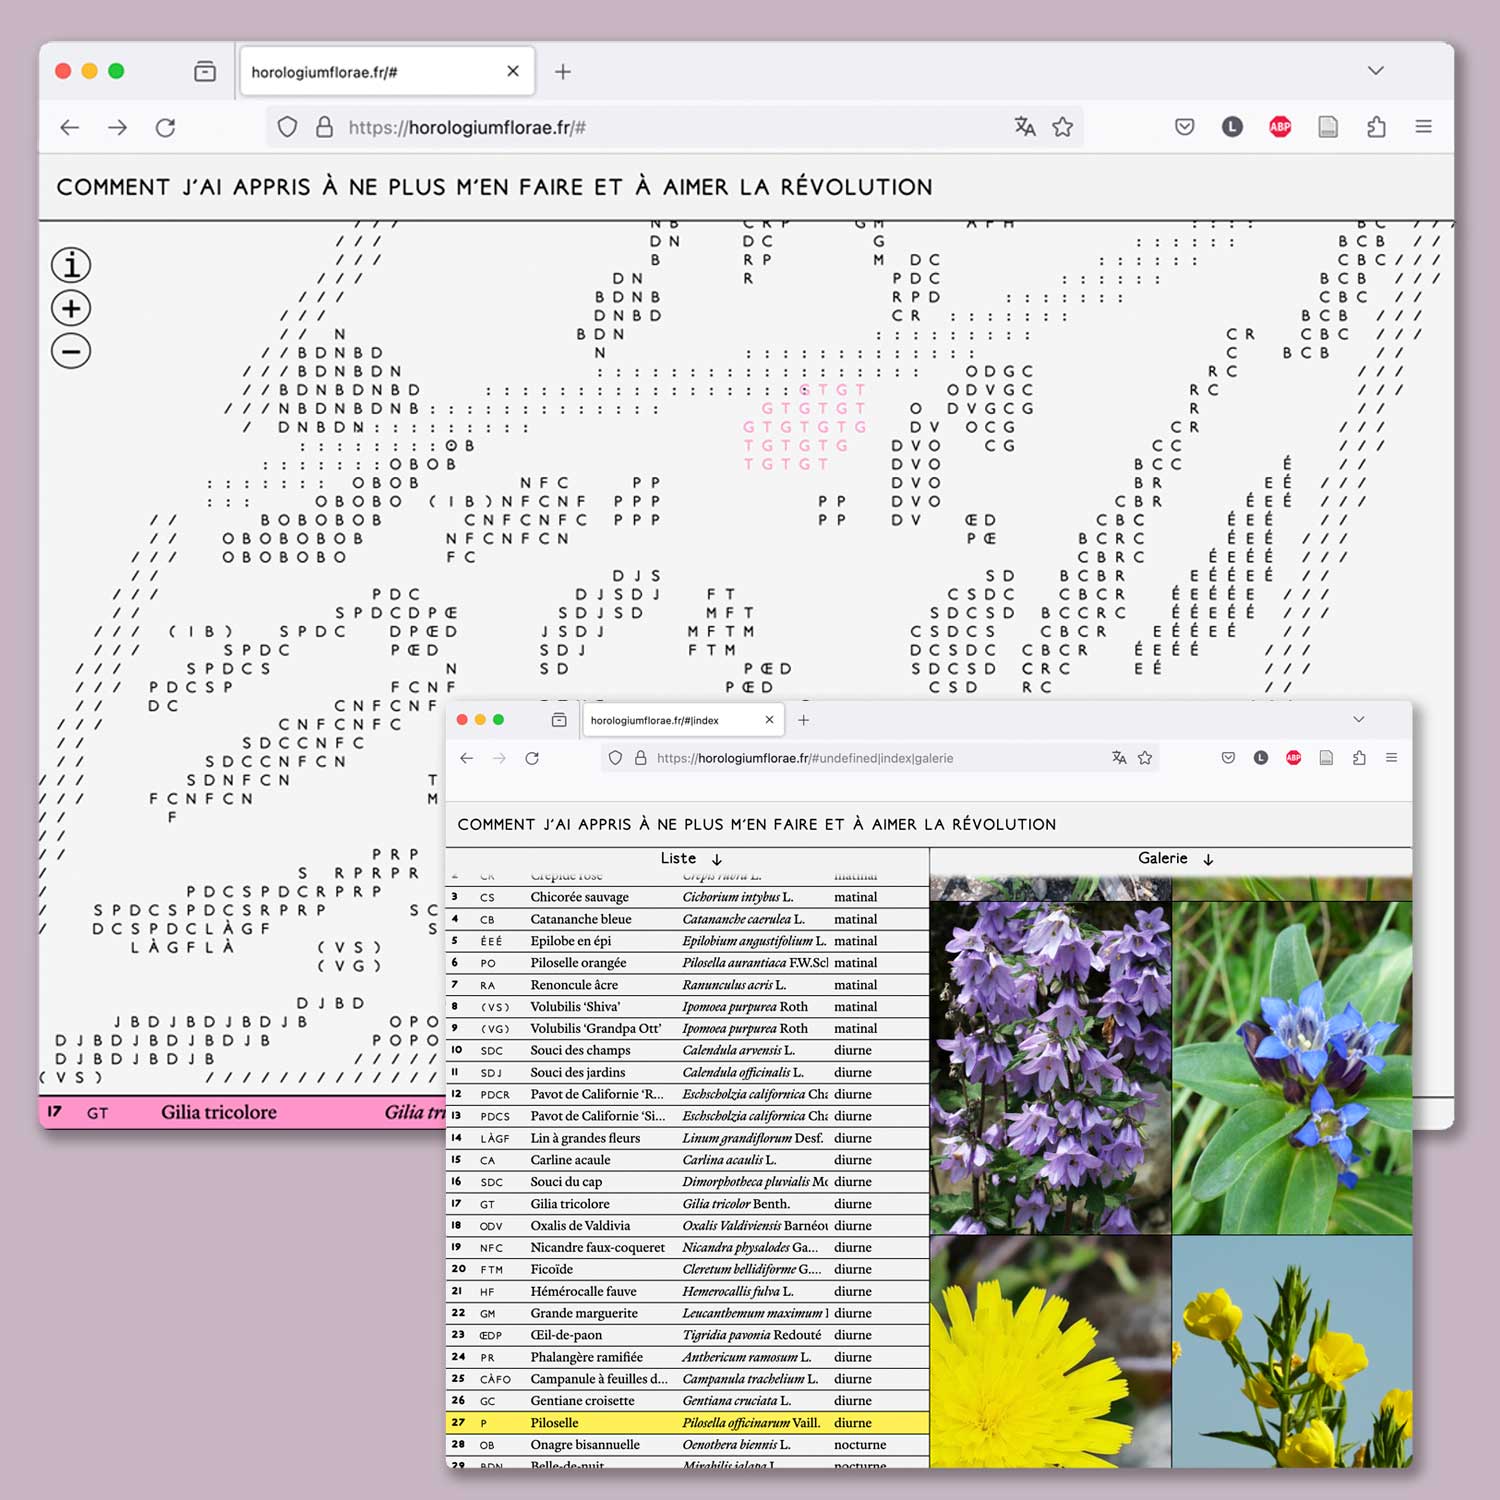Select the Hémérocalle fauve row
The height and width of the screenshot is (1500, 1500).
[687, 1291]
